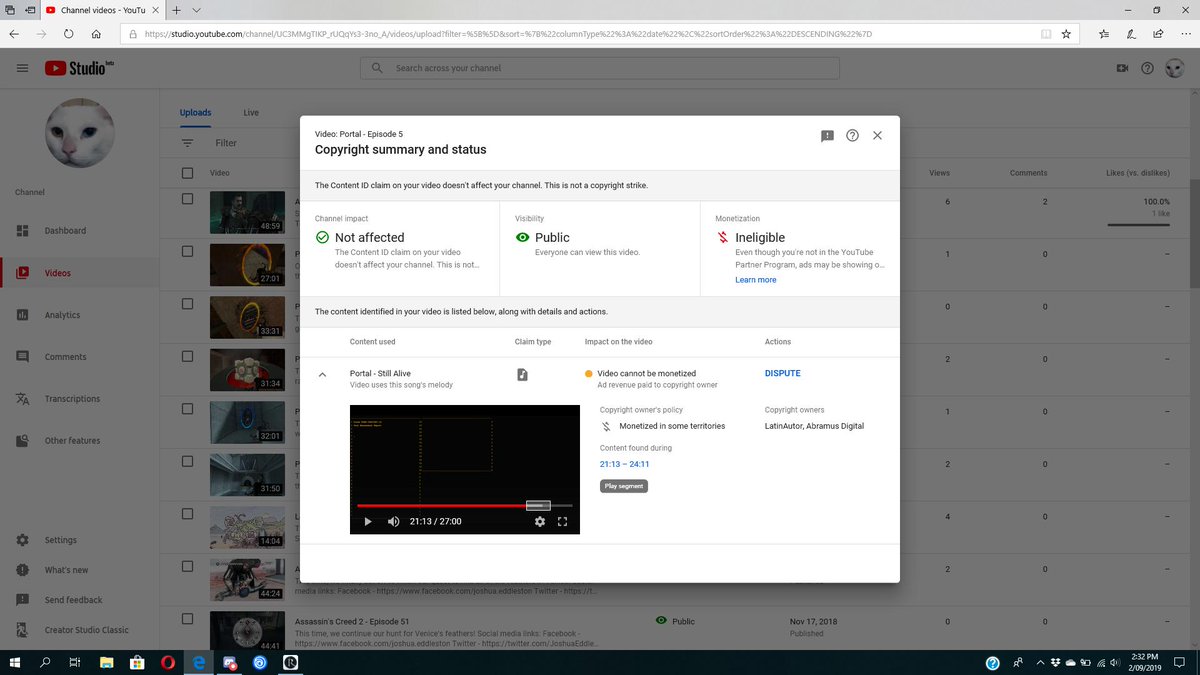Open video player settings gear
This screenshot has width=1200, height=675.
pos(540,521)
